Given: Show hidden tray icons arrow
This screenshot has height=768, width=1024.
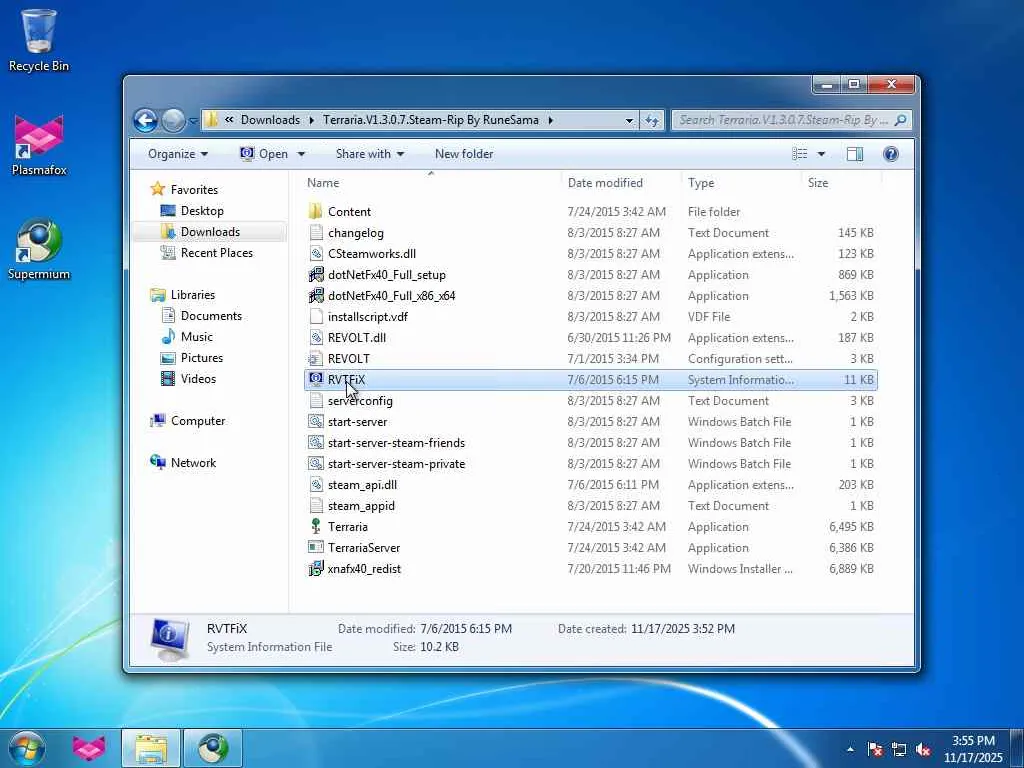Looking at the screenshot, I should click(x=850, y=749).
